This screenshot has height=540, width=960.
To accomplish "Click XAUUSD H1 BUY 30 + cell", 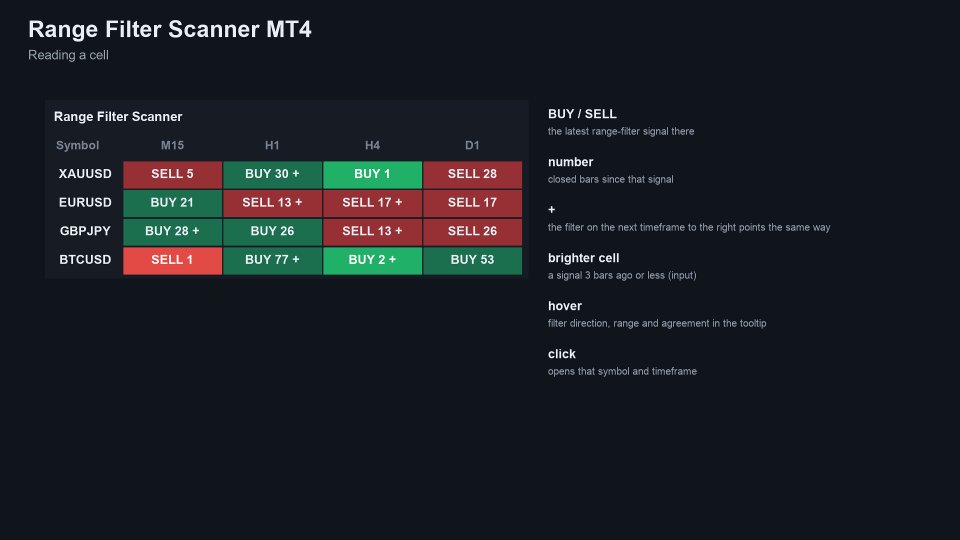I will (x=272, y=174).
